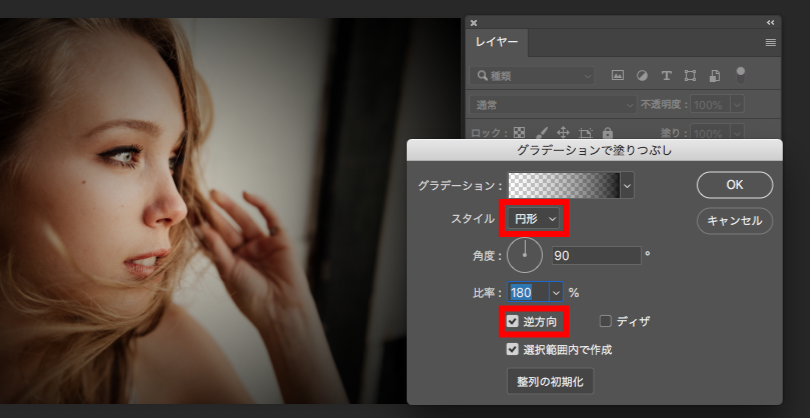
Task: Filter for pixel layers icon
Action: tap(617, 75)
